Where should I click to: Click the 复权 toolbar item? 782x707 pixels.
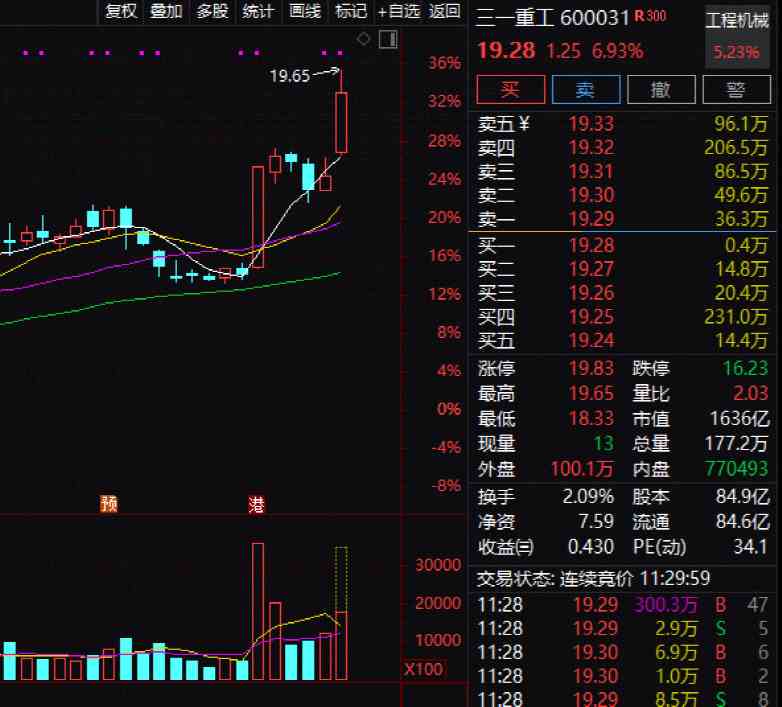tap(121, 10)
